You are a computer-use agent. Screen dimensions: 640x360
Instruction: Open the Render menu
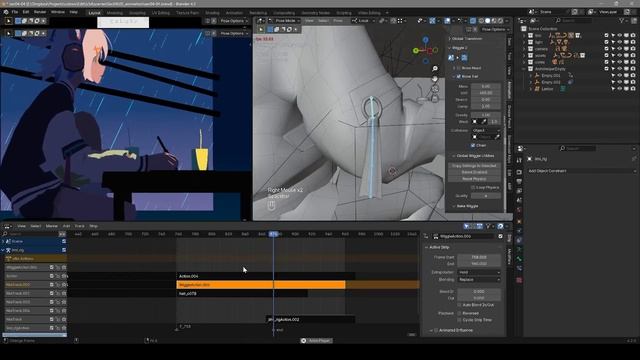pyautogui.click(x=40, y=12)
